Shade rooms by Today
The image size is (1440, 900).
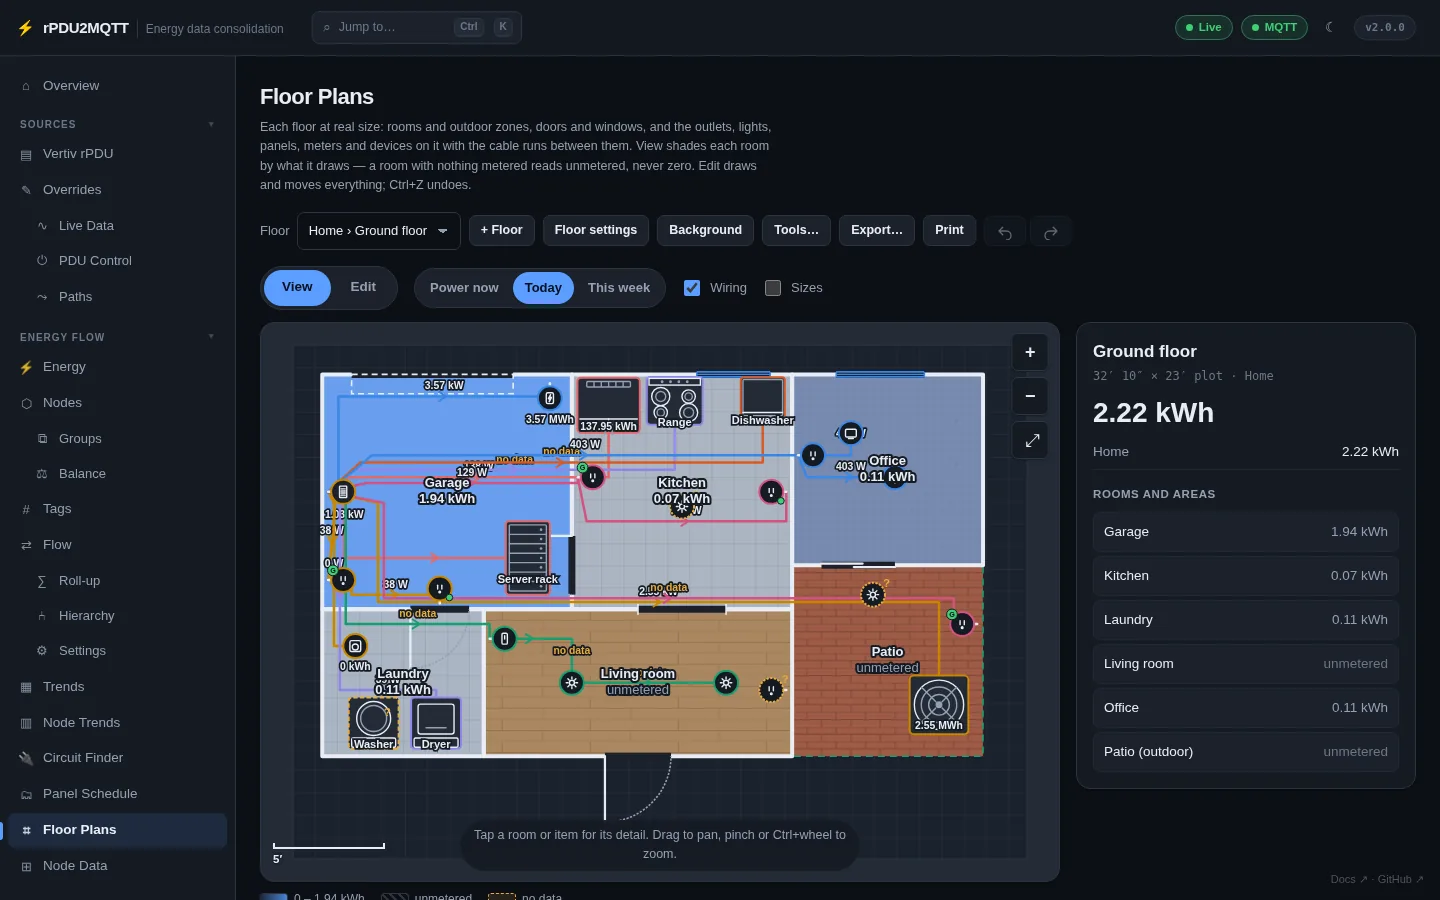click(543, 288)
